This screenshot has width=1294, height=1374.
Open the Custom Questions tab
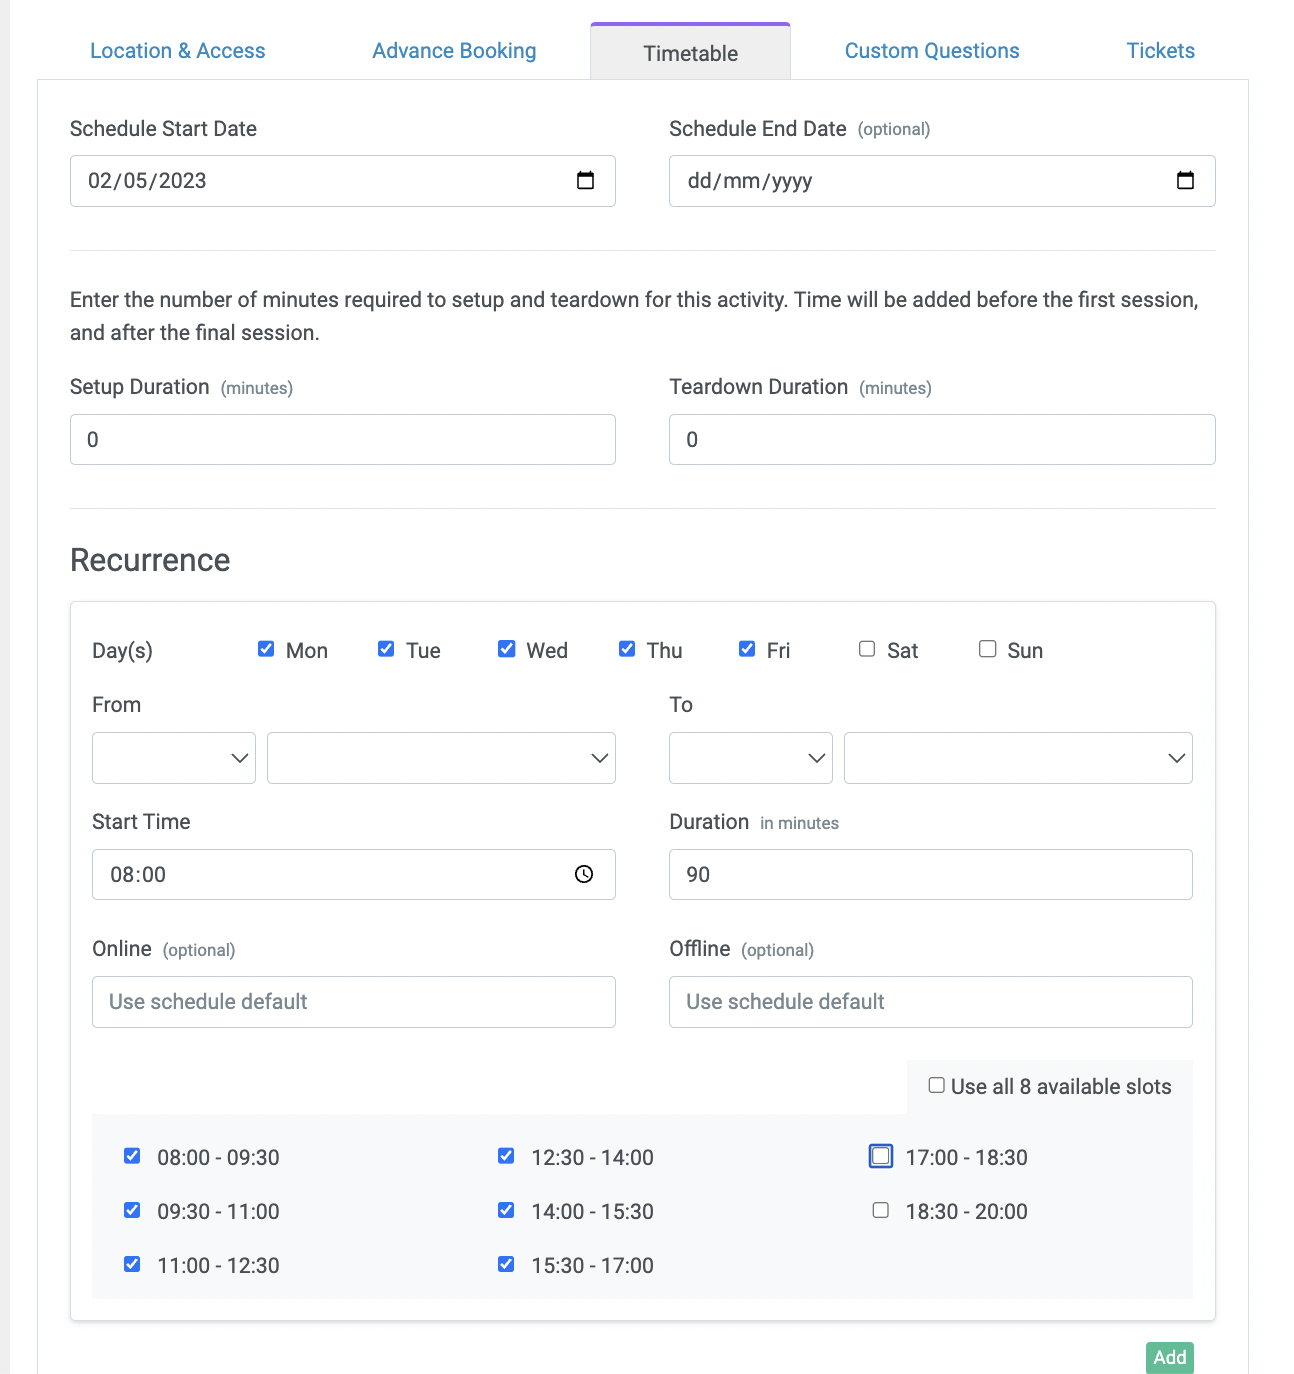[932, 51]
